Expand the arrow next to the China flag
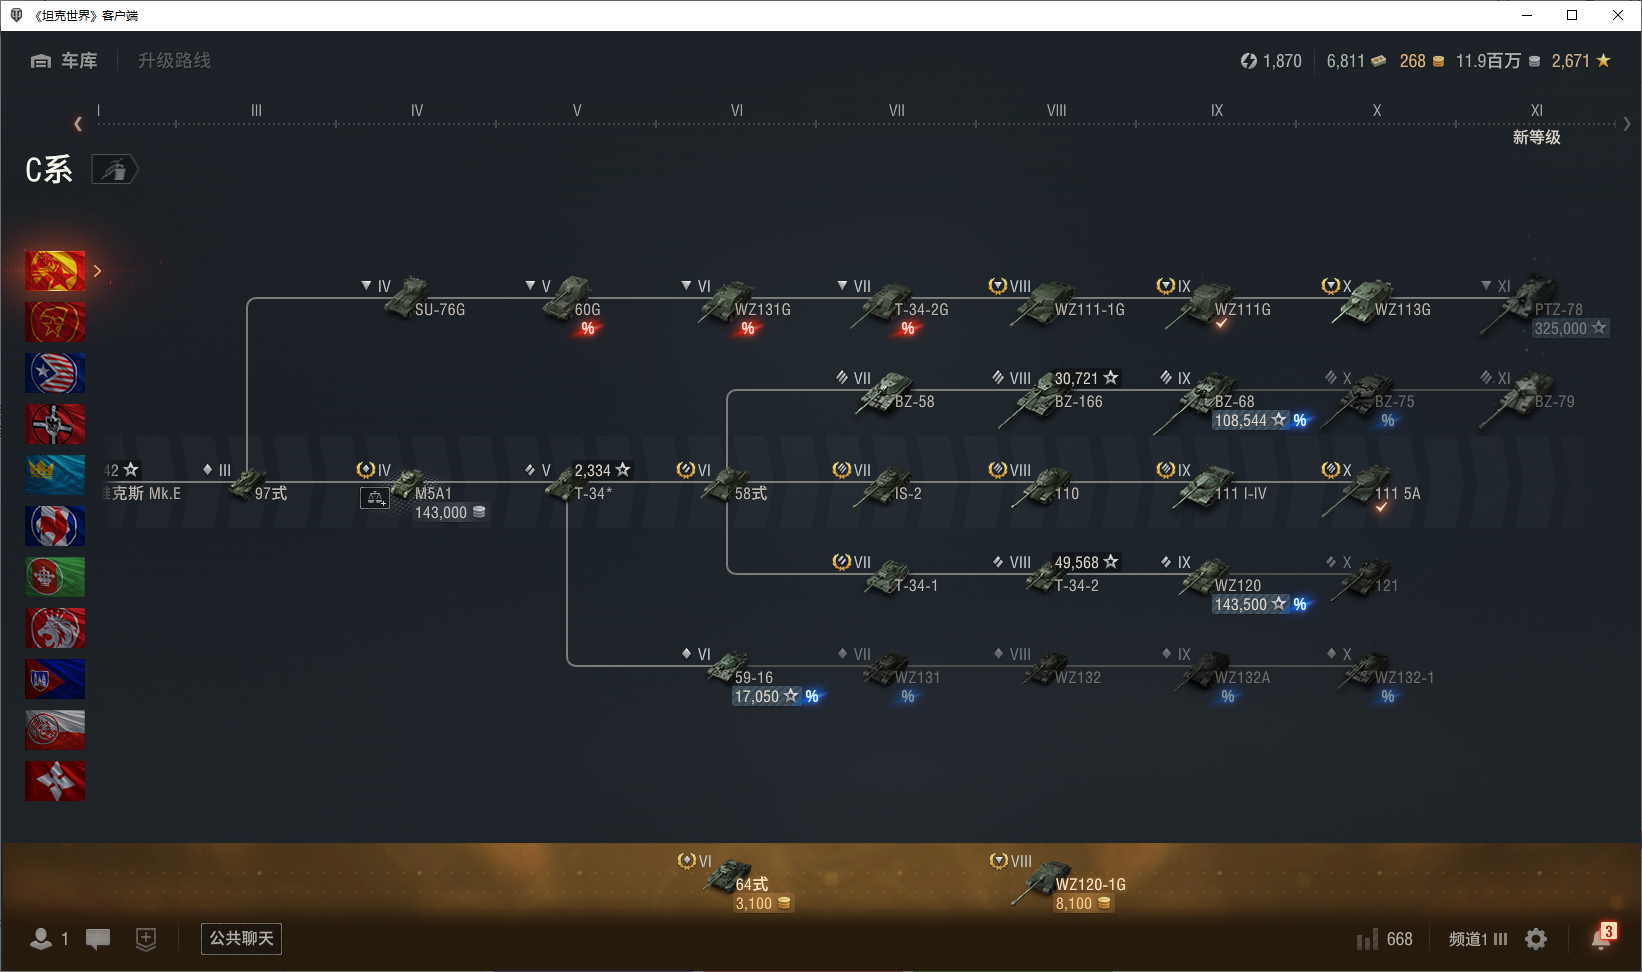1642x972 pixels. click(97, 271)
